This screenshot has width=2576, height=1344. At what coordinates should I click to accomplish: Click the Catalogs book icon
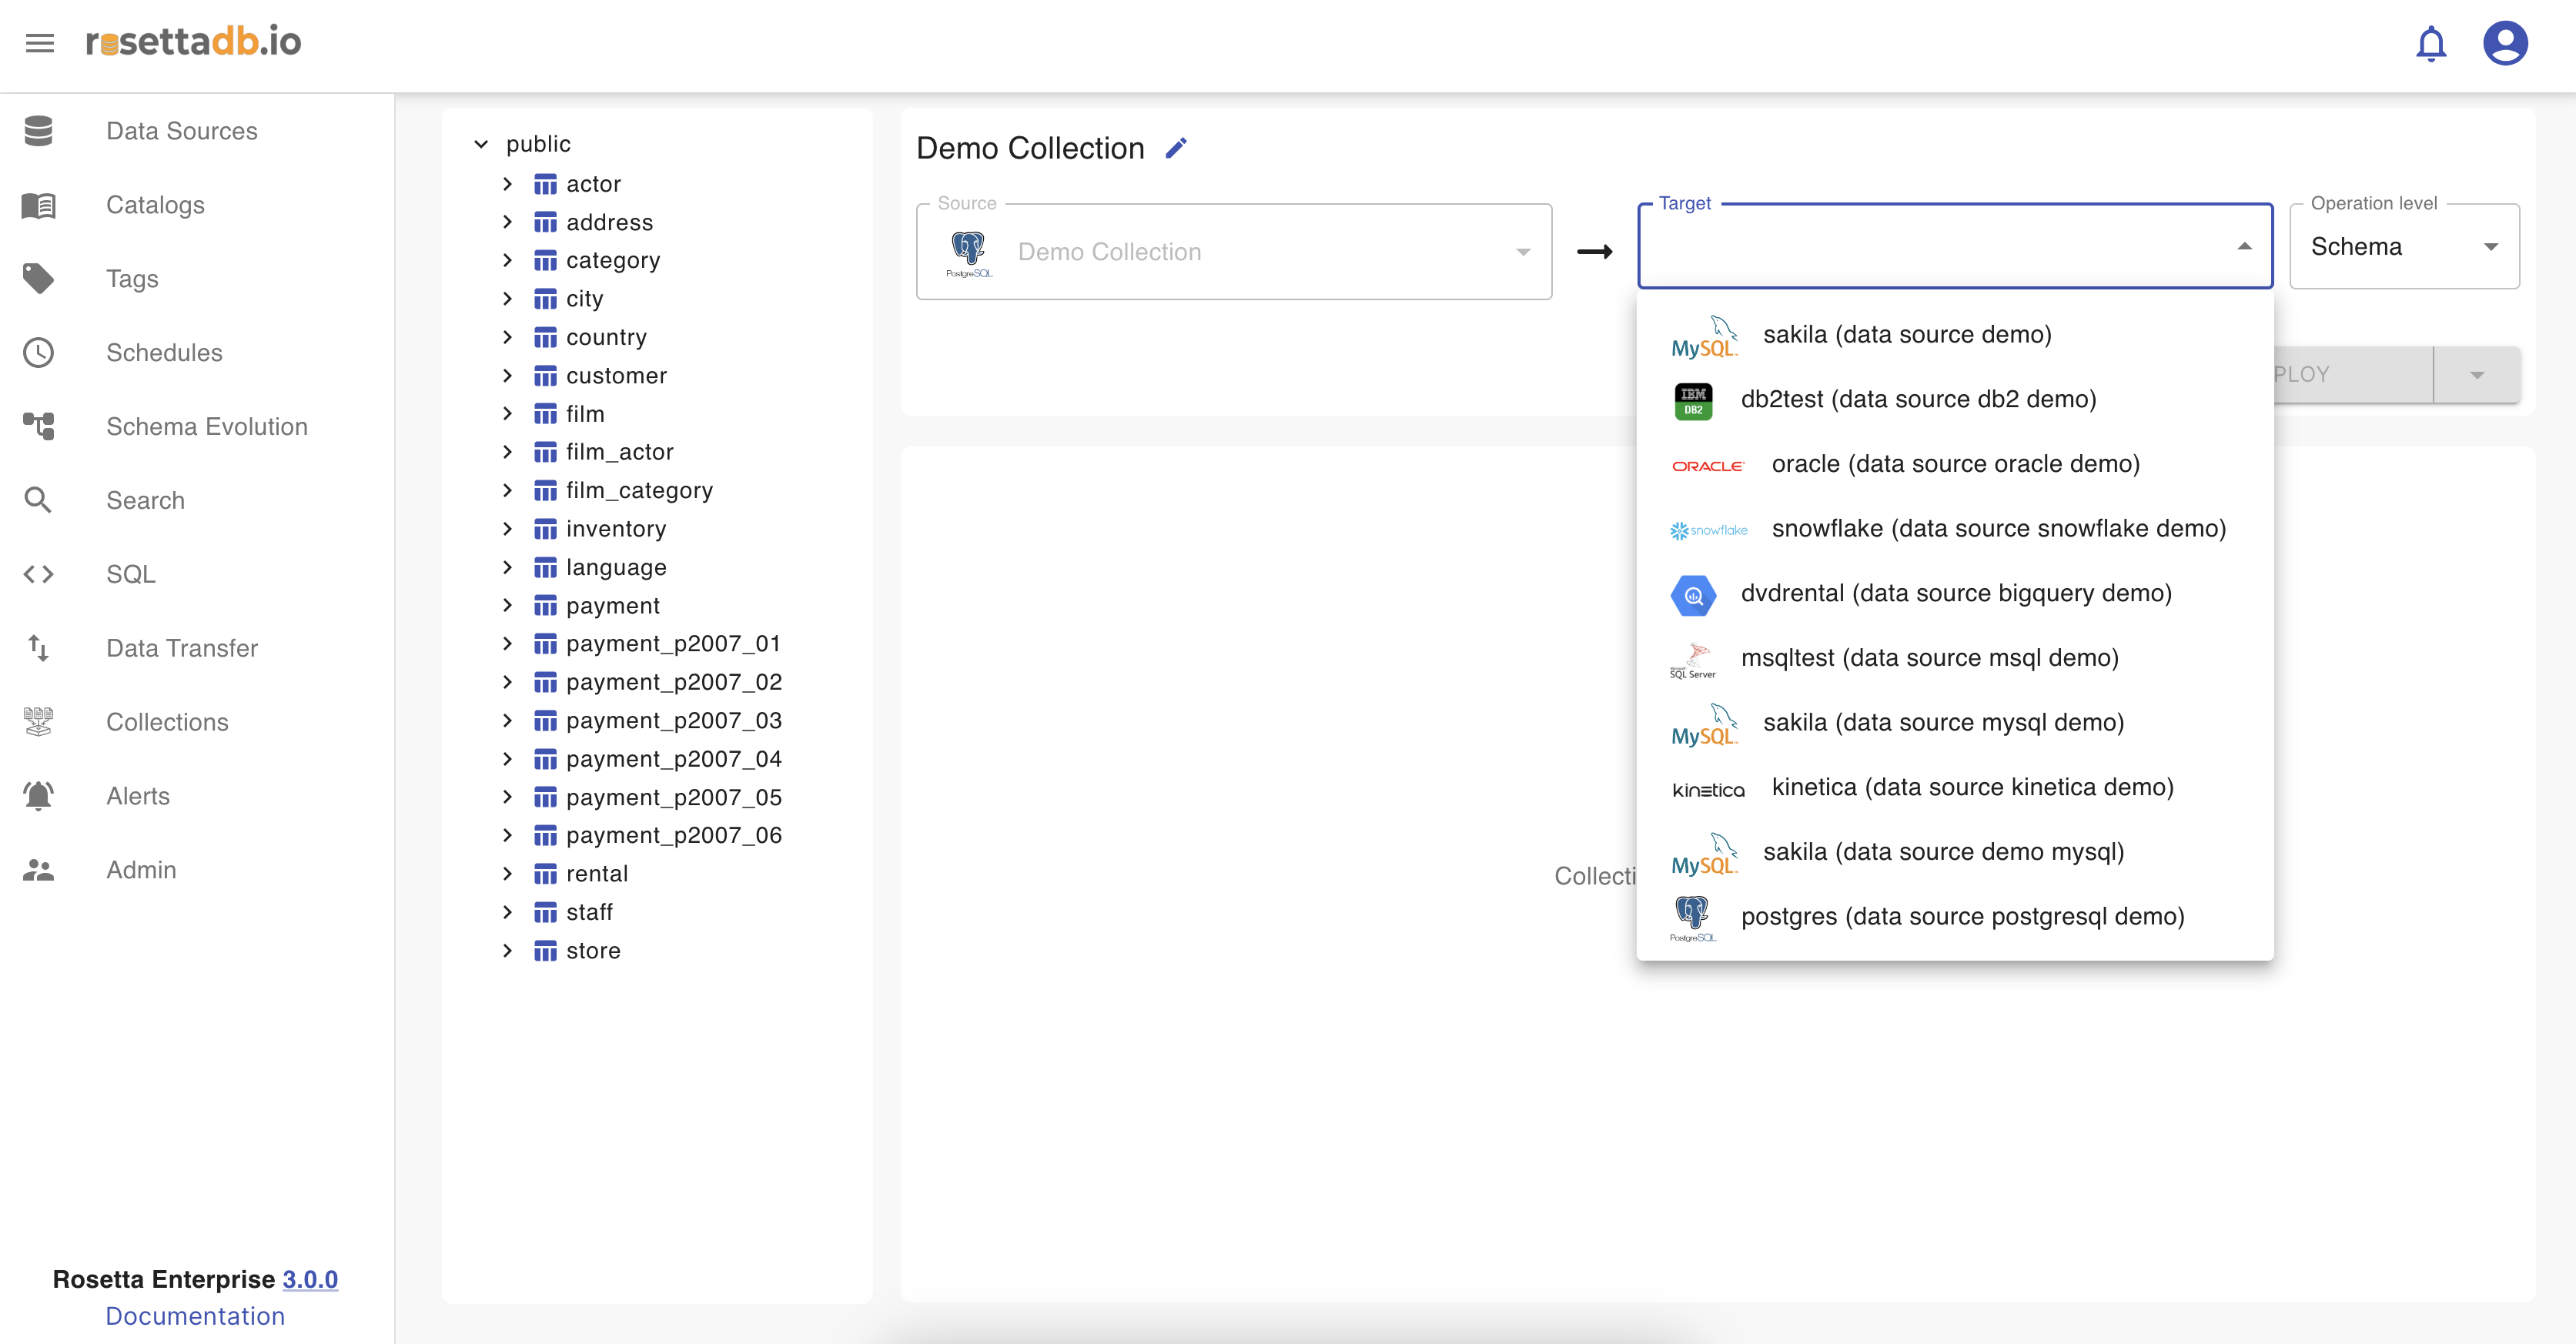(39, 205)
